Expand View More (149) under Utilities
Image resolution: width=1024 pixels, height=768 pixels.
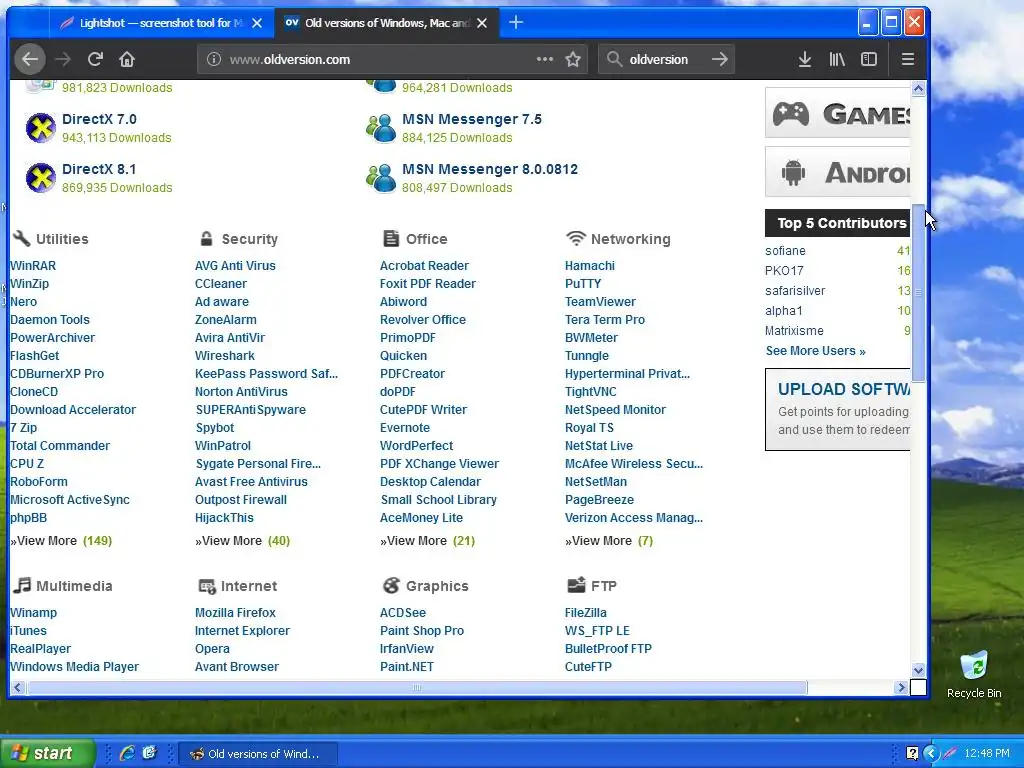click(x=61, y=541)
